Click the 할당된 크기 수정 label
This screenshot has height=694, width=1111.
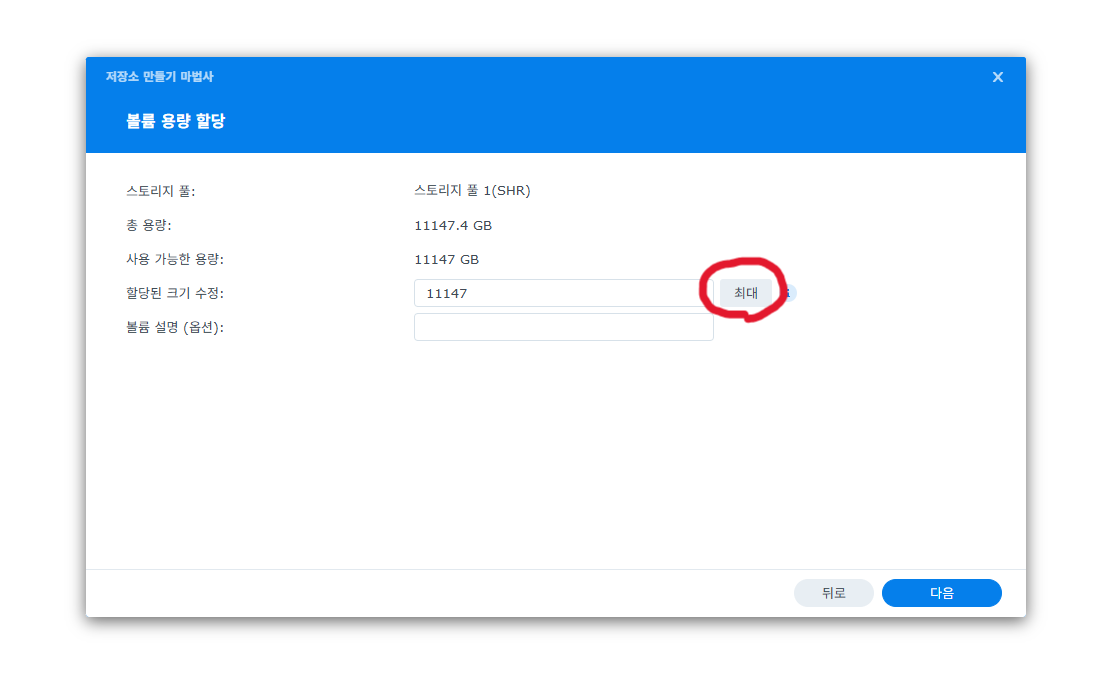[175, 293]
